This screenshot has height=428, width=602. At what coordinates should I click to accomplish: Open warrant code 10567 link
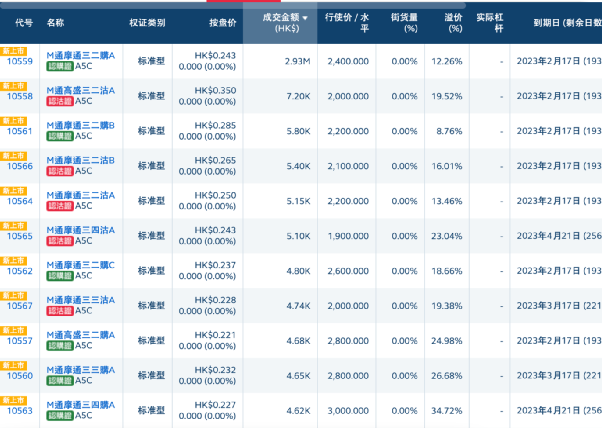click(x=20, y=305)
